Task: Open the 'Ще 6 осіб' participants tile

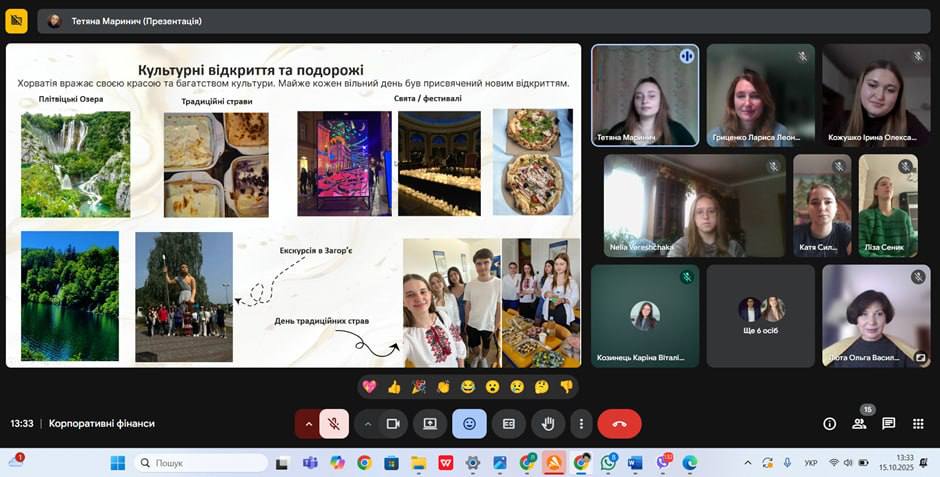Action: click(760, 315)
